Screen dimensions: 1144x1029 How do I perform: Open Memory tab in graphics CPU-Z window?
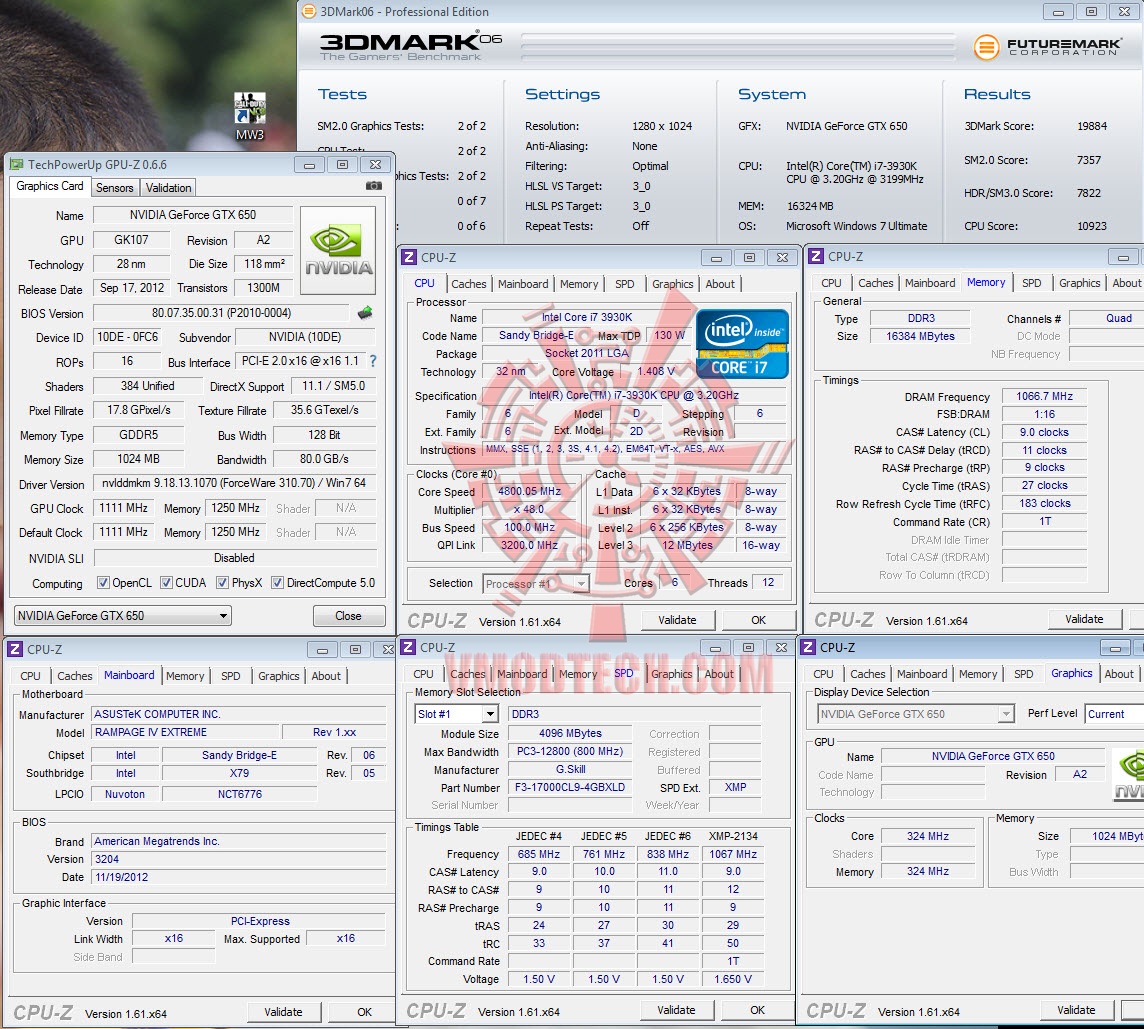point(978,674)
